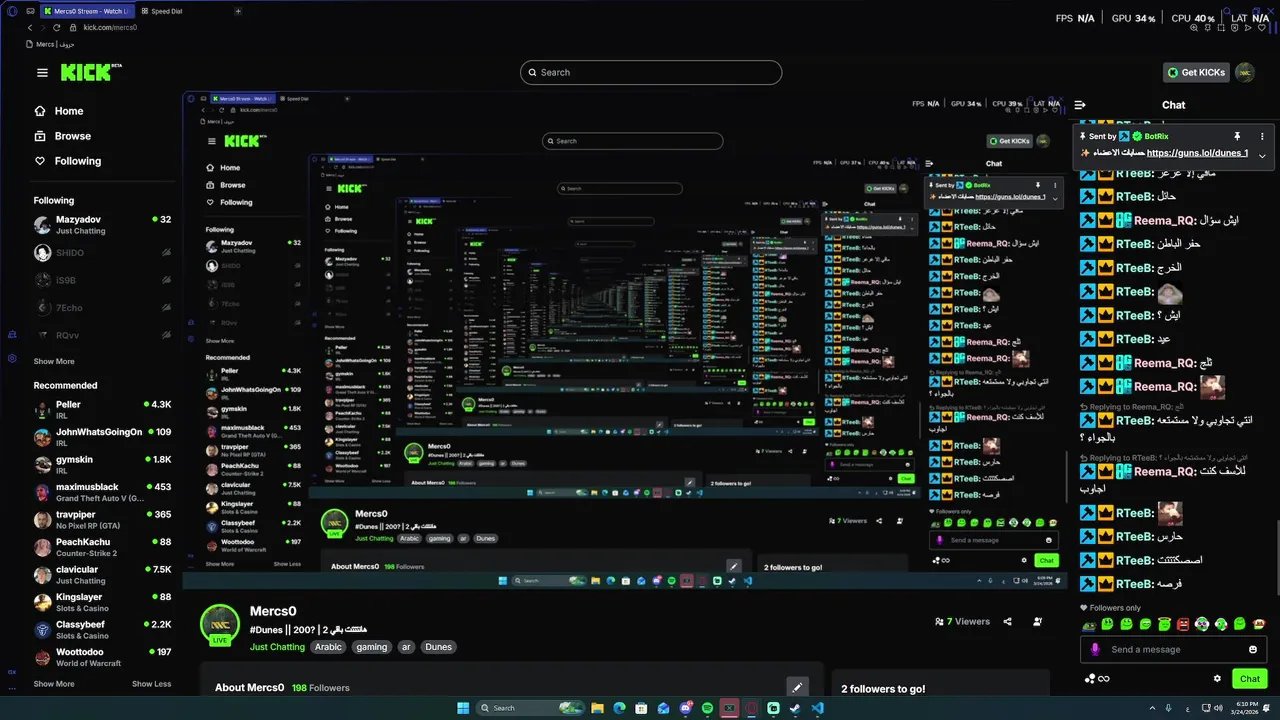Click the gaming tag
1280x720 pixels.
click(x=371, y=647)
